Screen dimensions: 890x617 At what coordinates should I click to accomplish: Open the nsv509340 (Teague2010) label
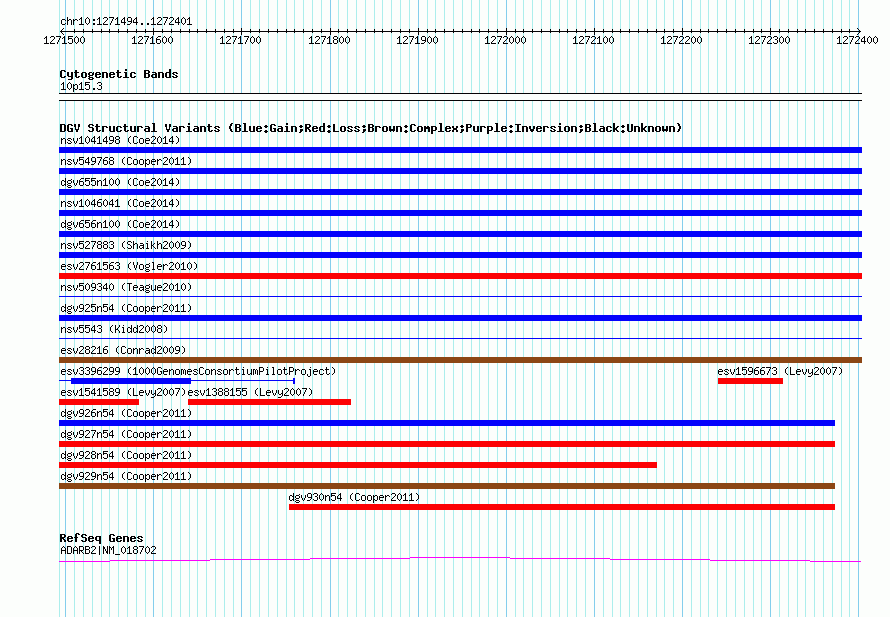[126, 287]
